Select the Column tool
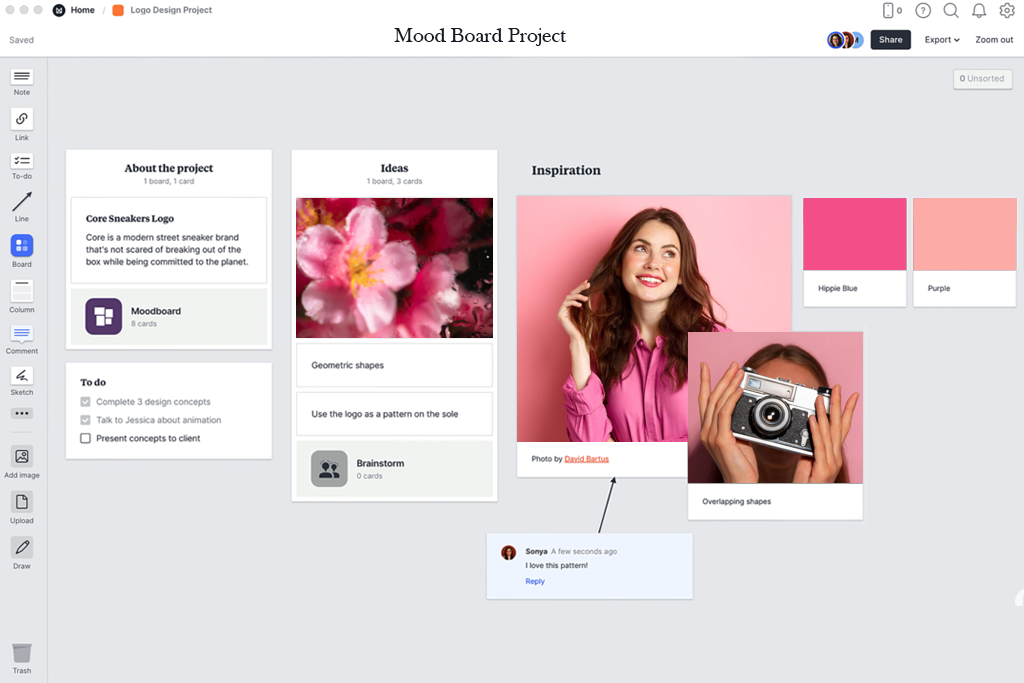Viewport: 1024px width, 683px height. (22, 291)
